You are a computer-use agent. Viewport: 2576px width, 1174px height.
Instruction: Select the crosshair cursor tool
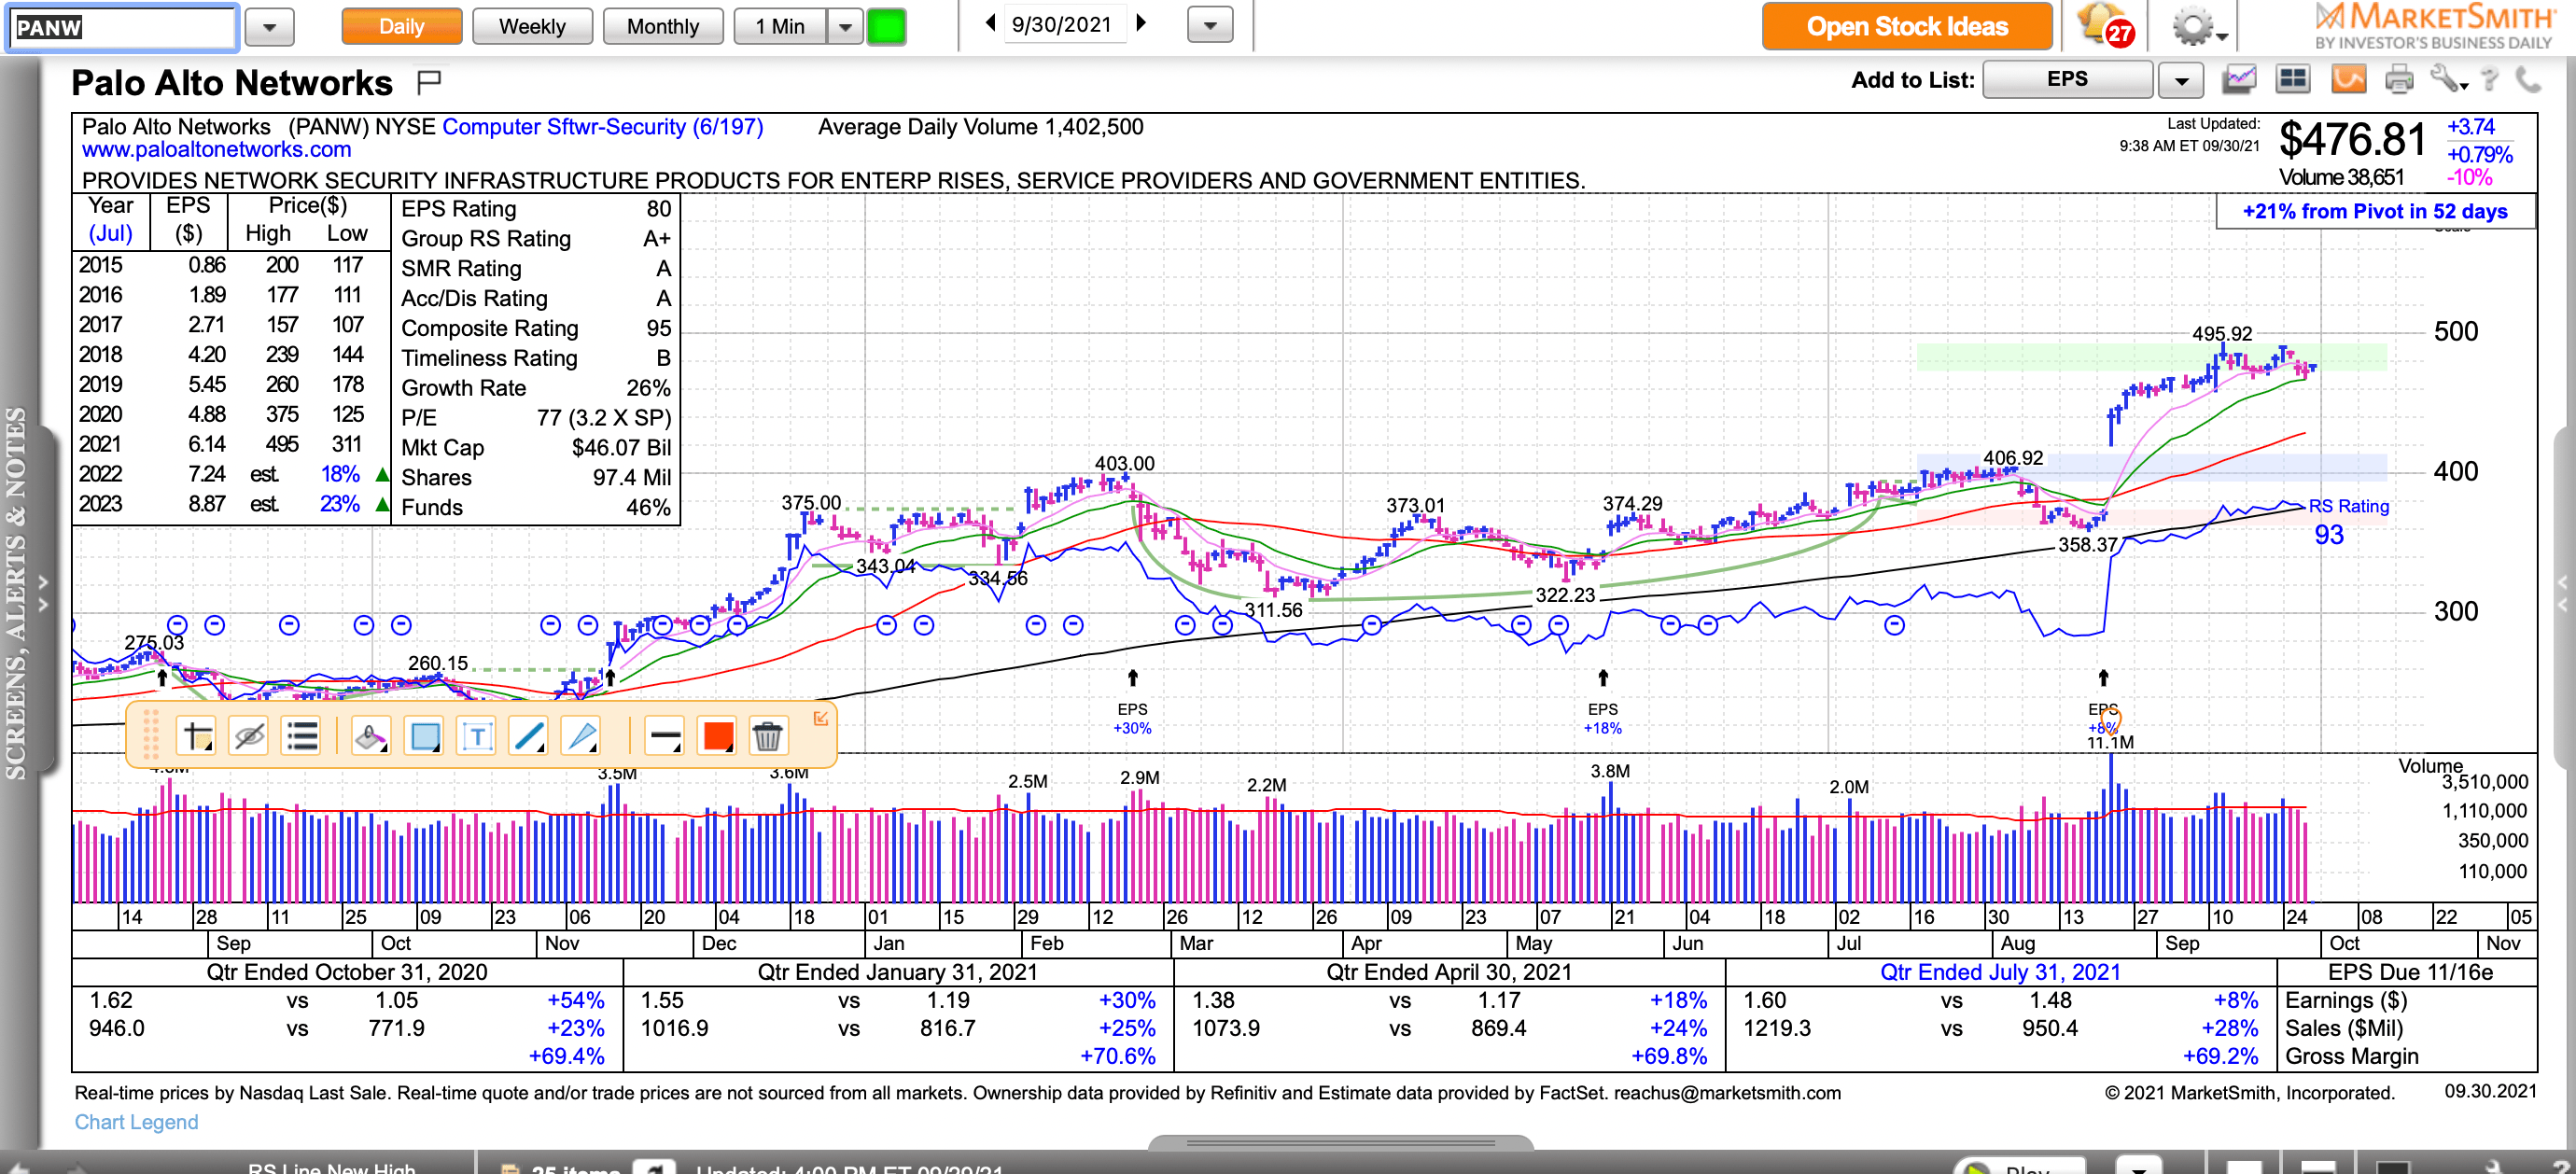(x=197, y=737)
